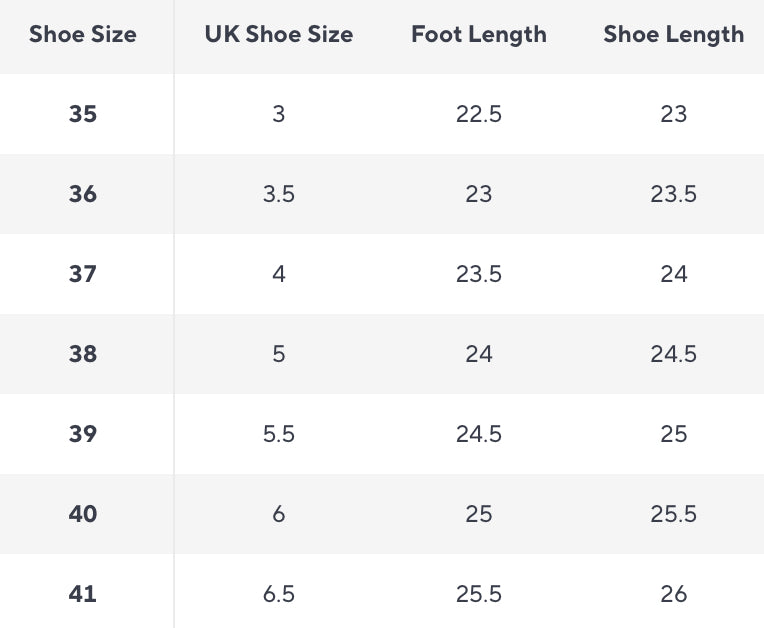This screenshot has height=628, width=764.
Task: Select shoe size 35 cell
Action: tap(83, 114)
